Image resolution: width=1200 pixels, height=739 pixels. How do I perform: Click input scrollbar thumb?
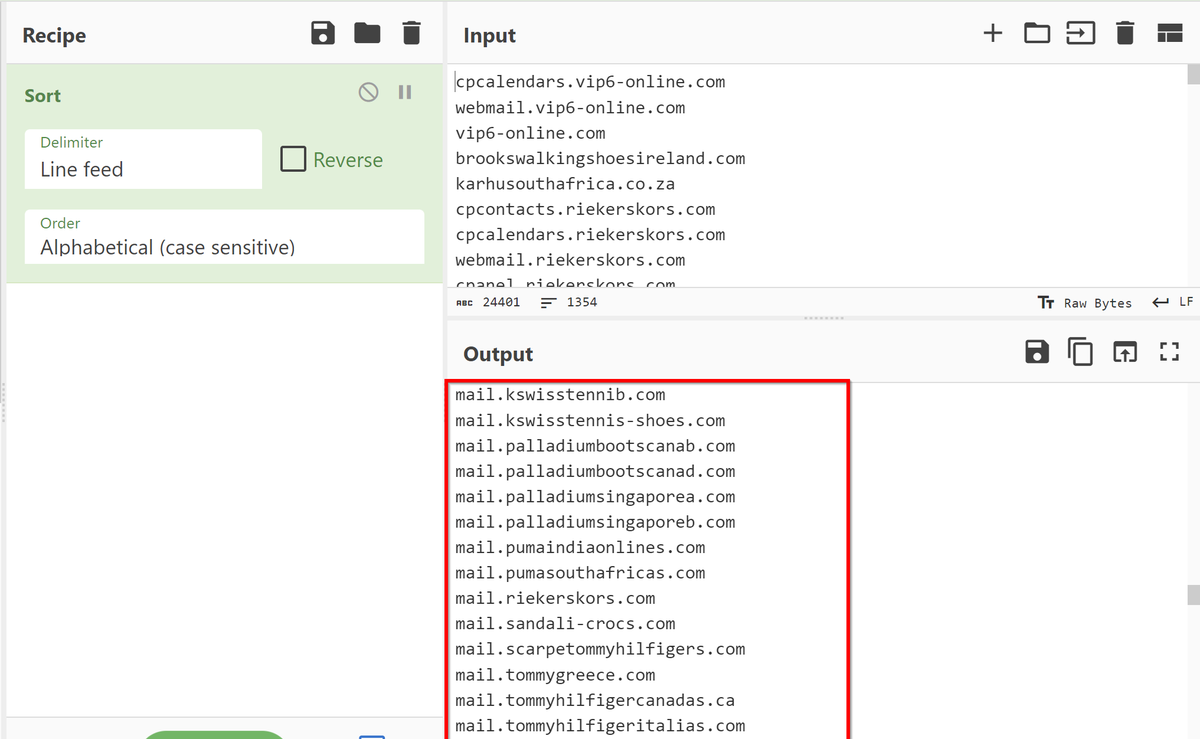click(1193, 75)
